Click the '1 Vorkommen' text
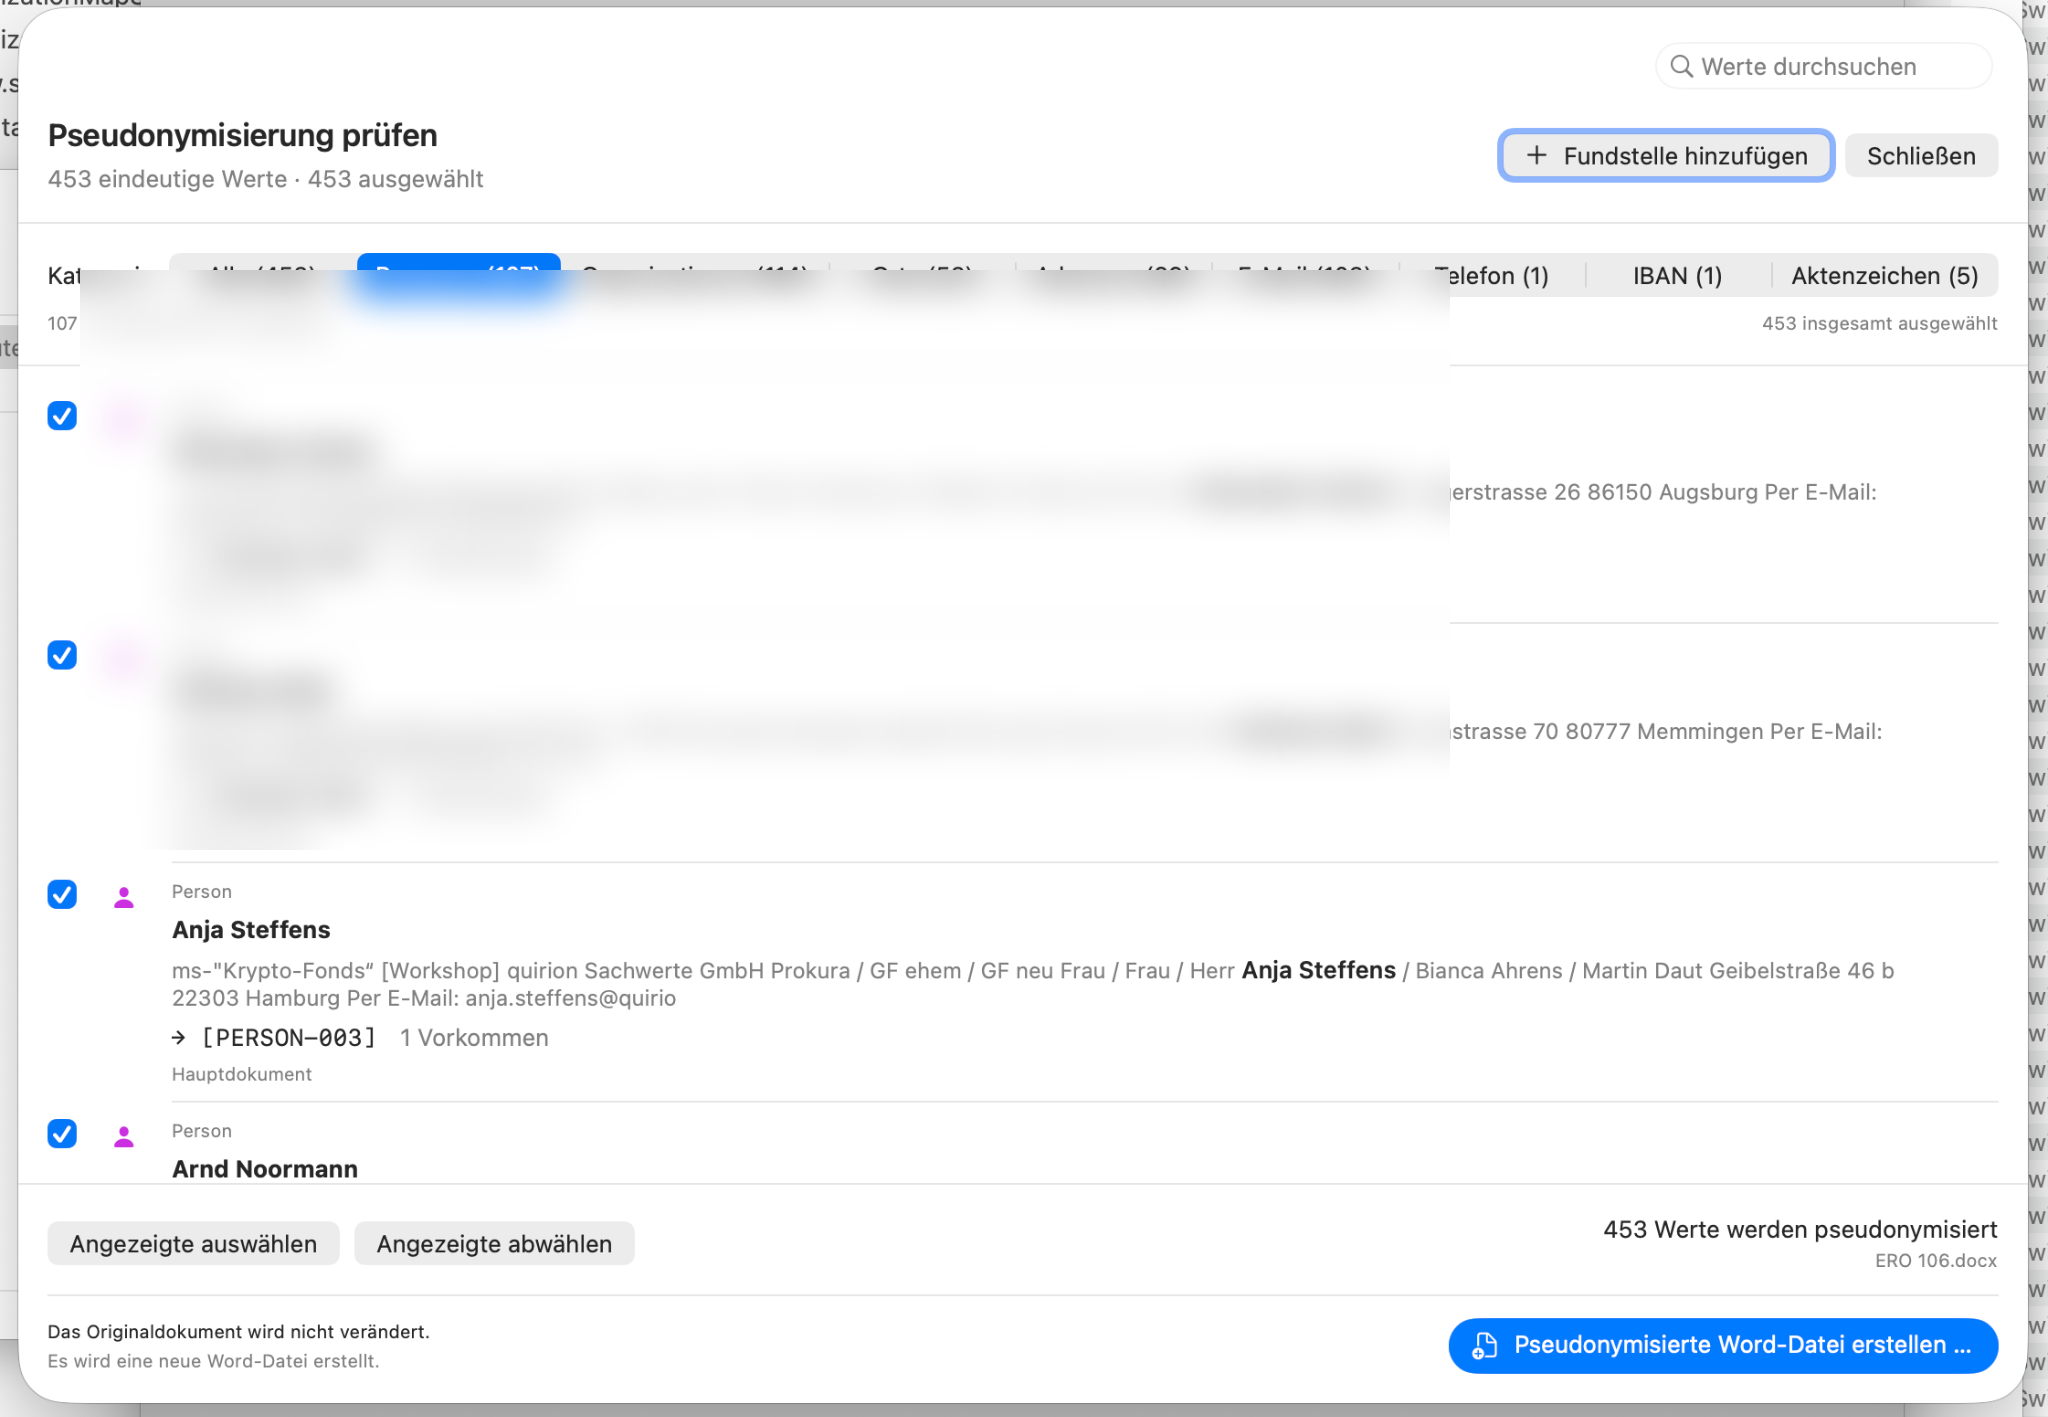This screenshot has height=1417, width=2048. point(474,1037)
